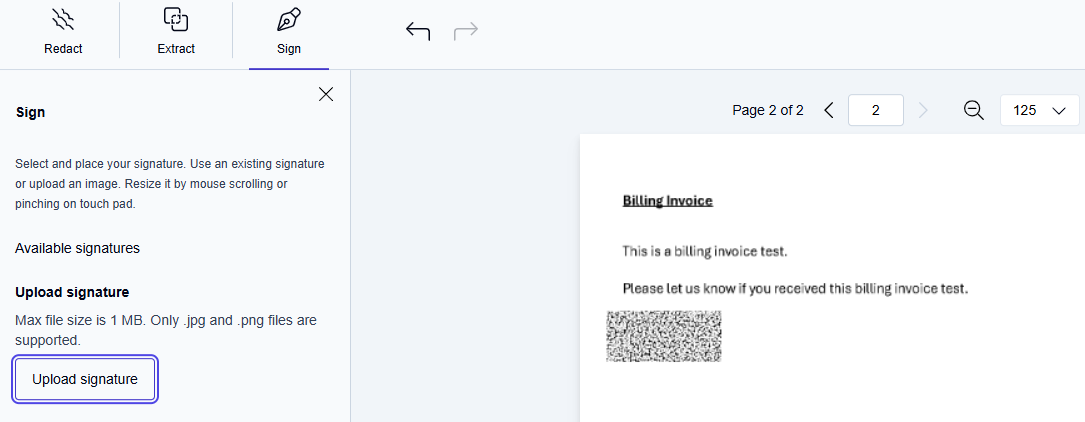Click the next page chevron
The height and width of the screenshot is (422, 1085).
pos(922,110)
